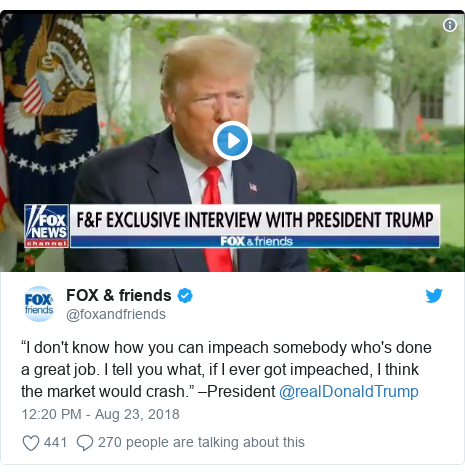
Task: Click the FOX & friends account name
Action: tap(119, 295)
